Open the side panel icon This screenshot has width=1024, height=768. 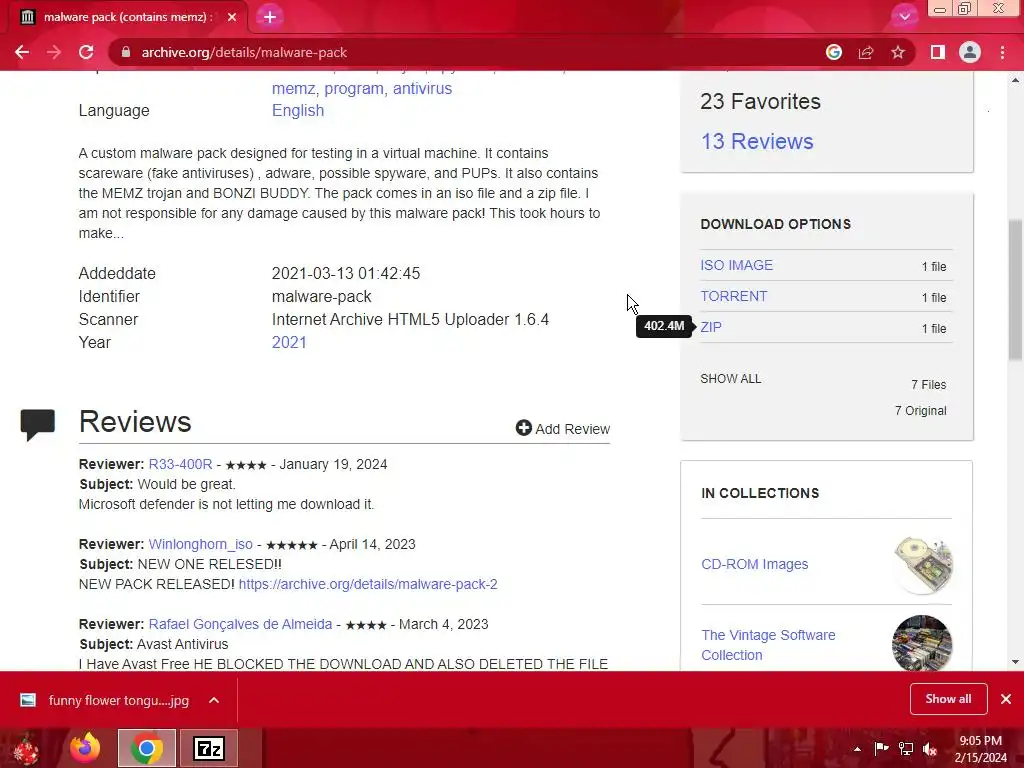pos(938,52)
